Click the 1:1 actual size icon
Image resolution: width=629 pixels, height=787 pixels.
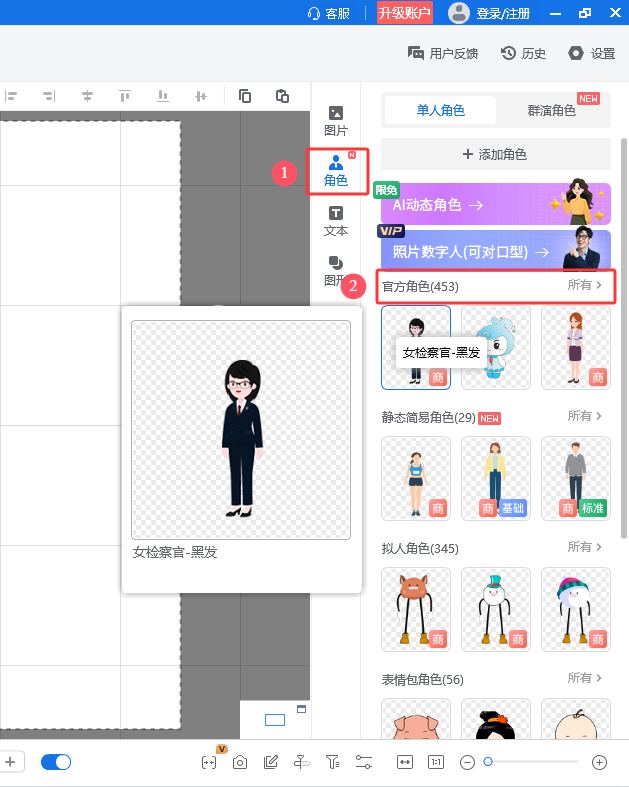(x=436, y=762)
